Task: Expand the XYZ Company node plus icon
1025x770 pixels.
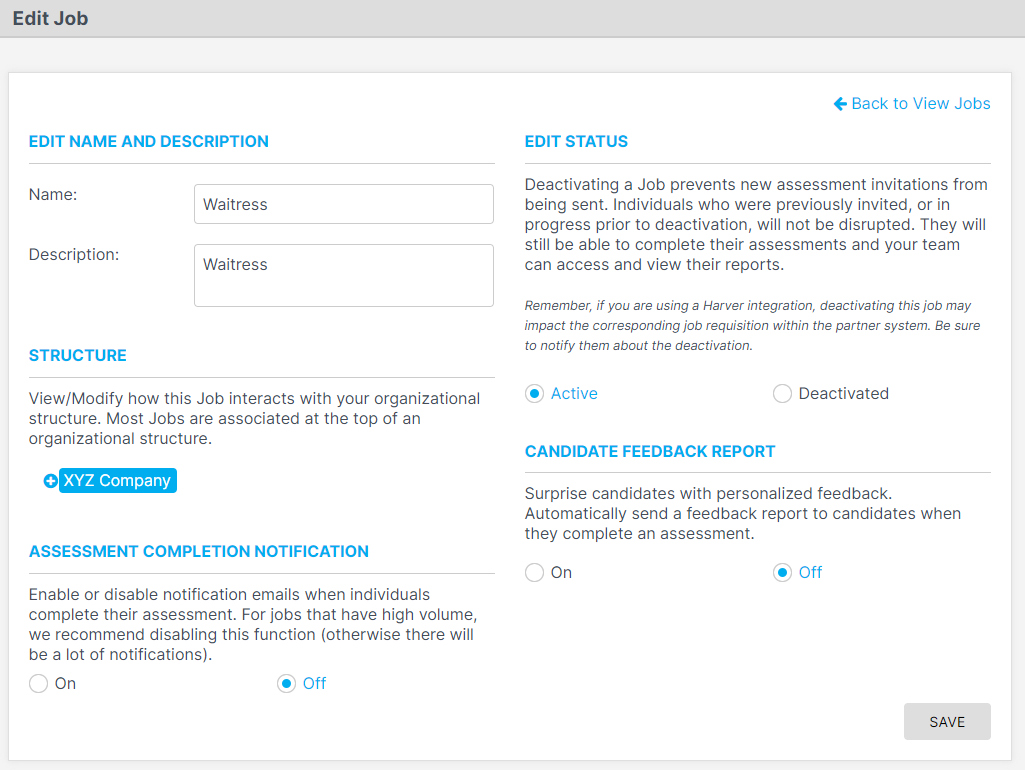Action: (x=50, y=481)
